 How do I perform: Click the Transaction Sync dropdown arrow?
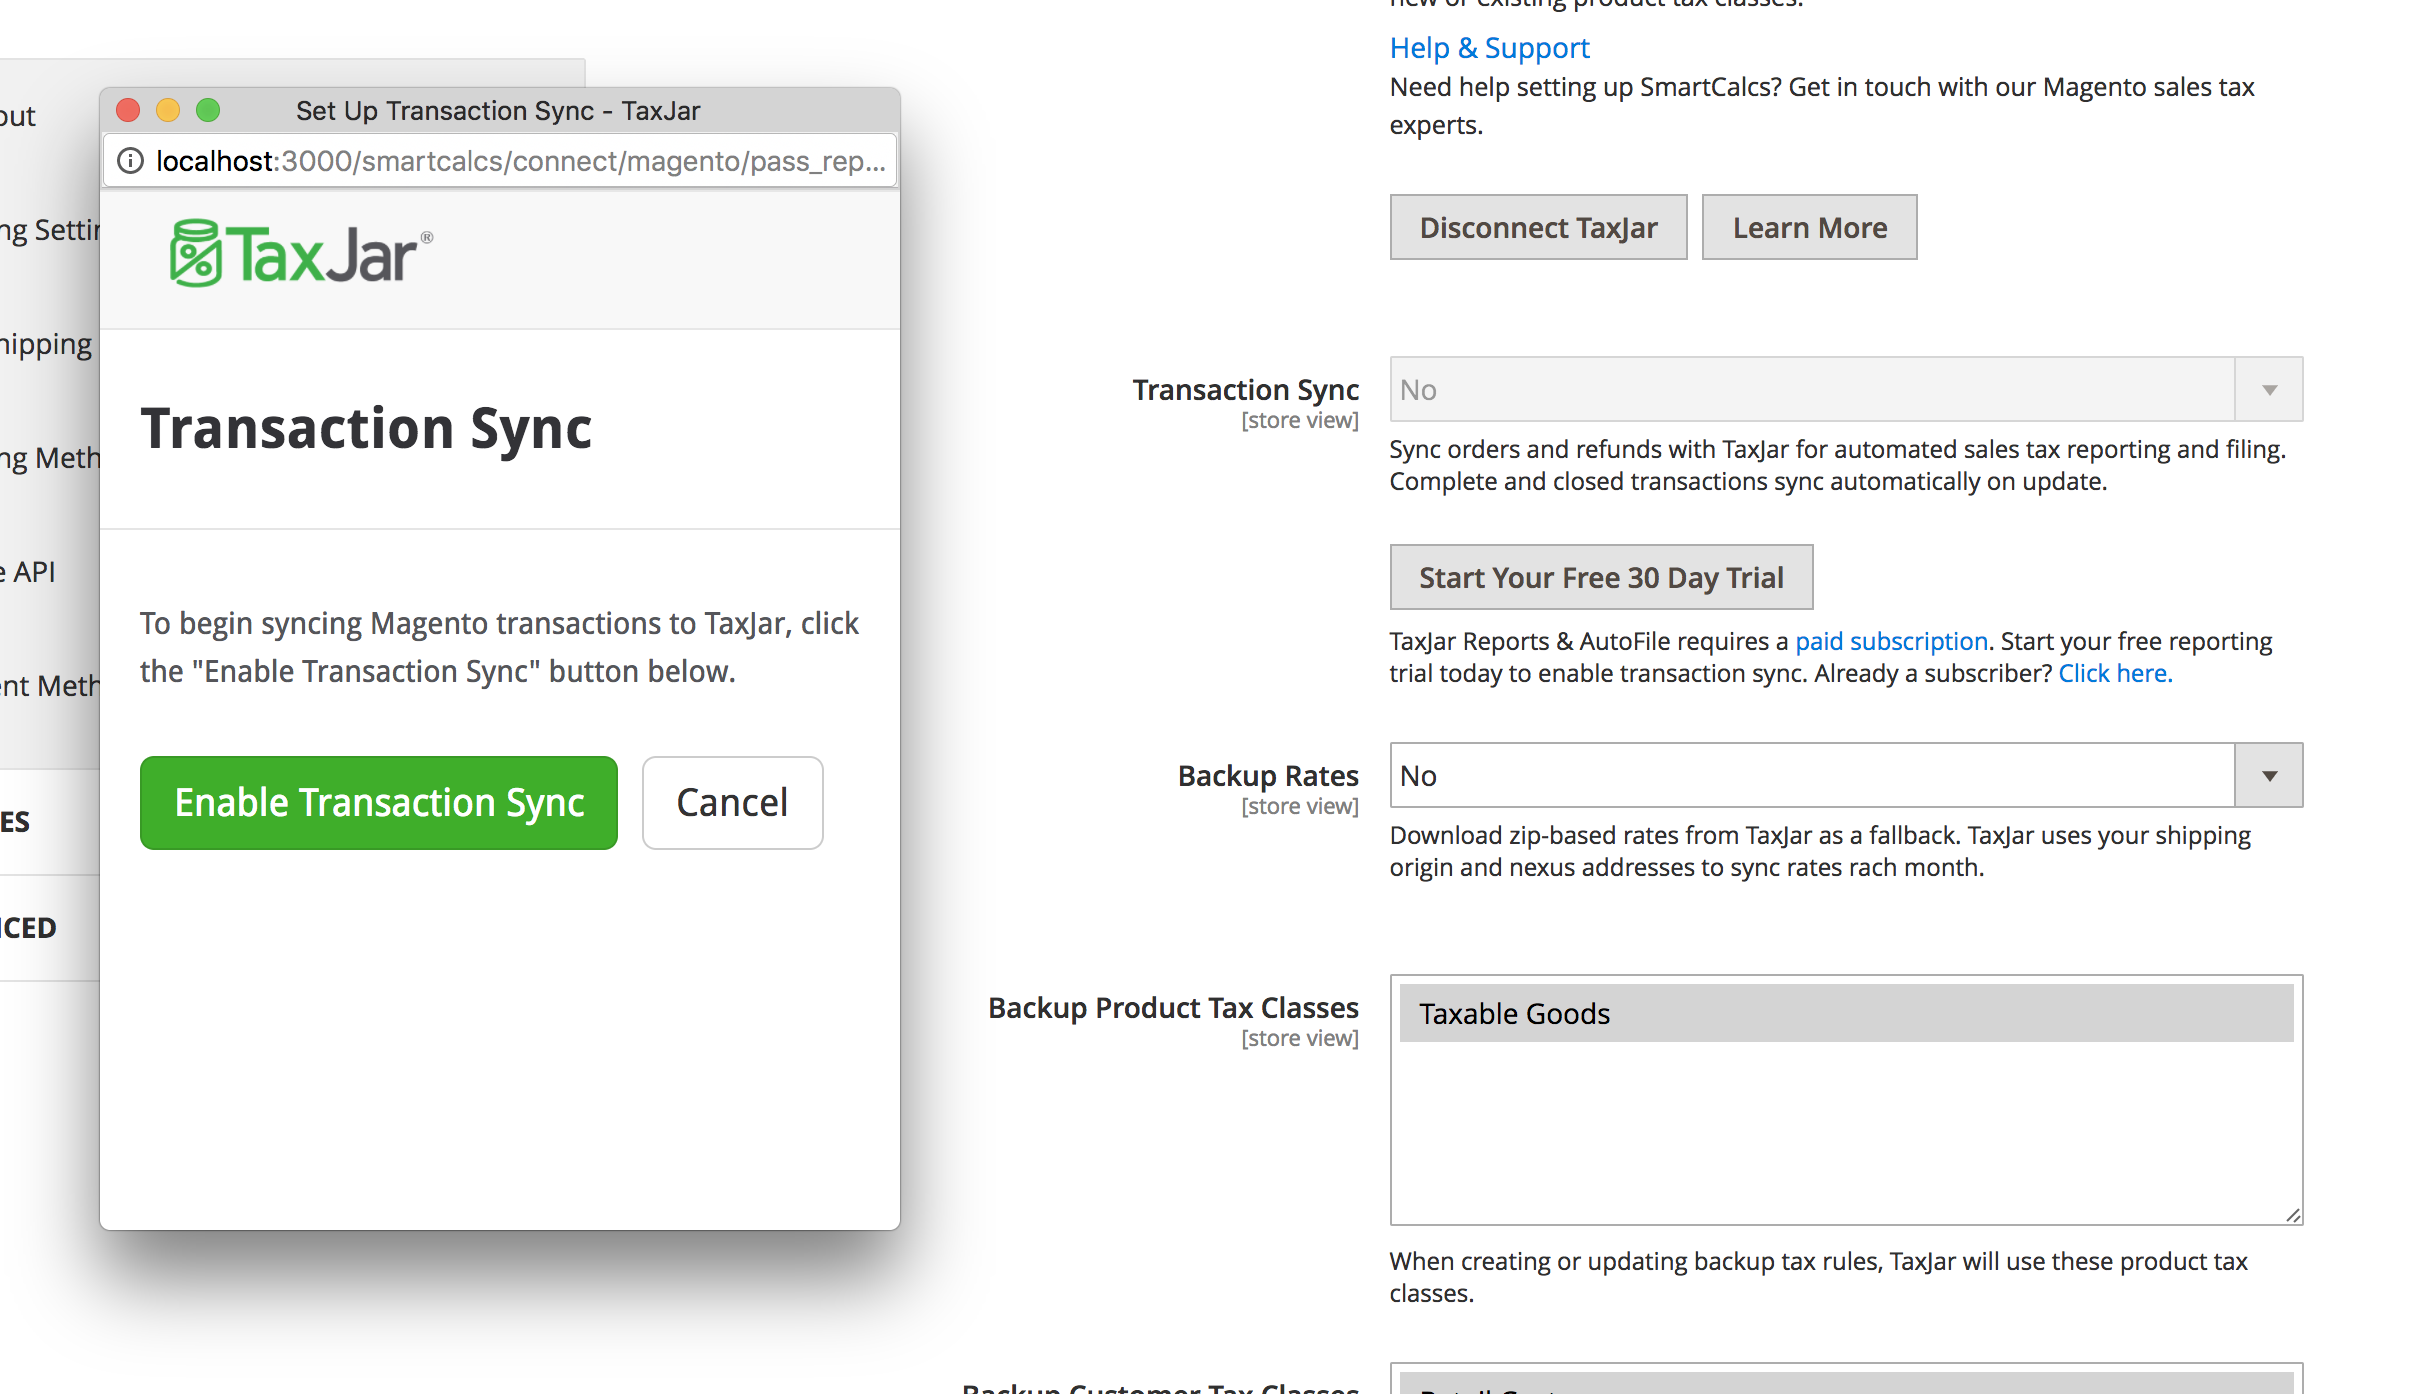pos(2270,389)
